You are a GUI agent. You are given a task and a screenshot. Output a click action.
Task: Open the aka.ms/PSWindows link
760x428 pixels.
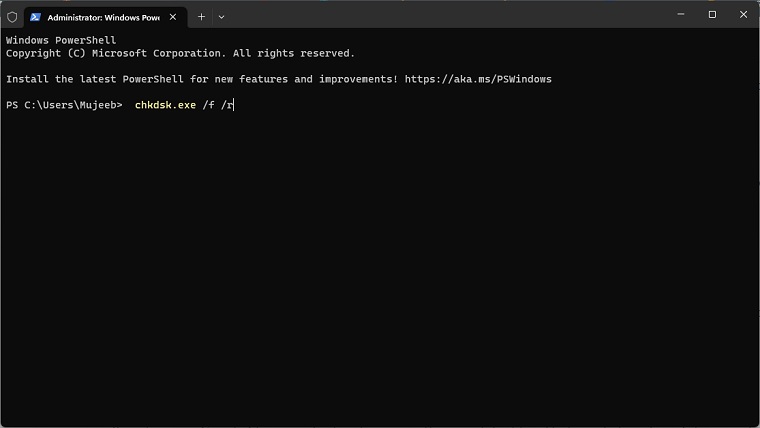click(x=478, y=79)
